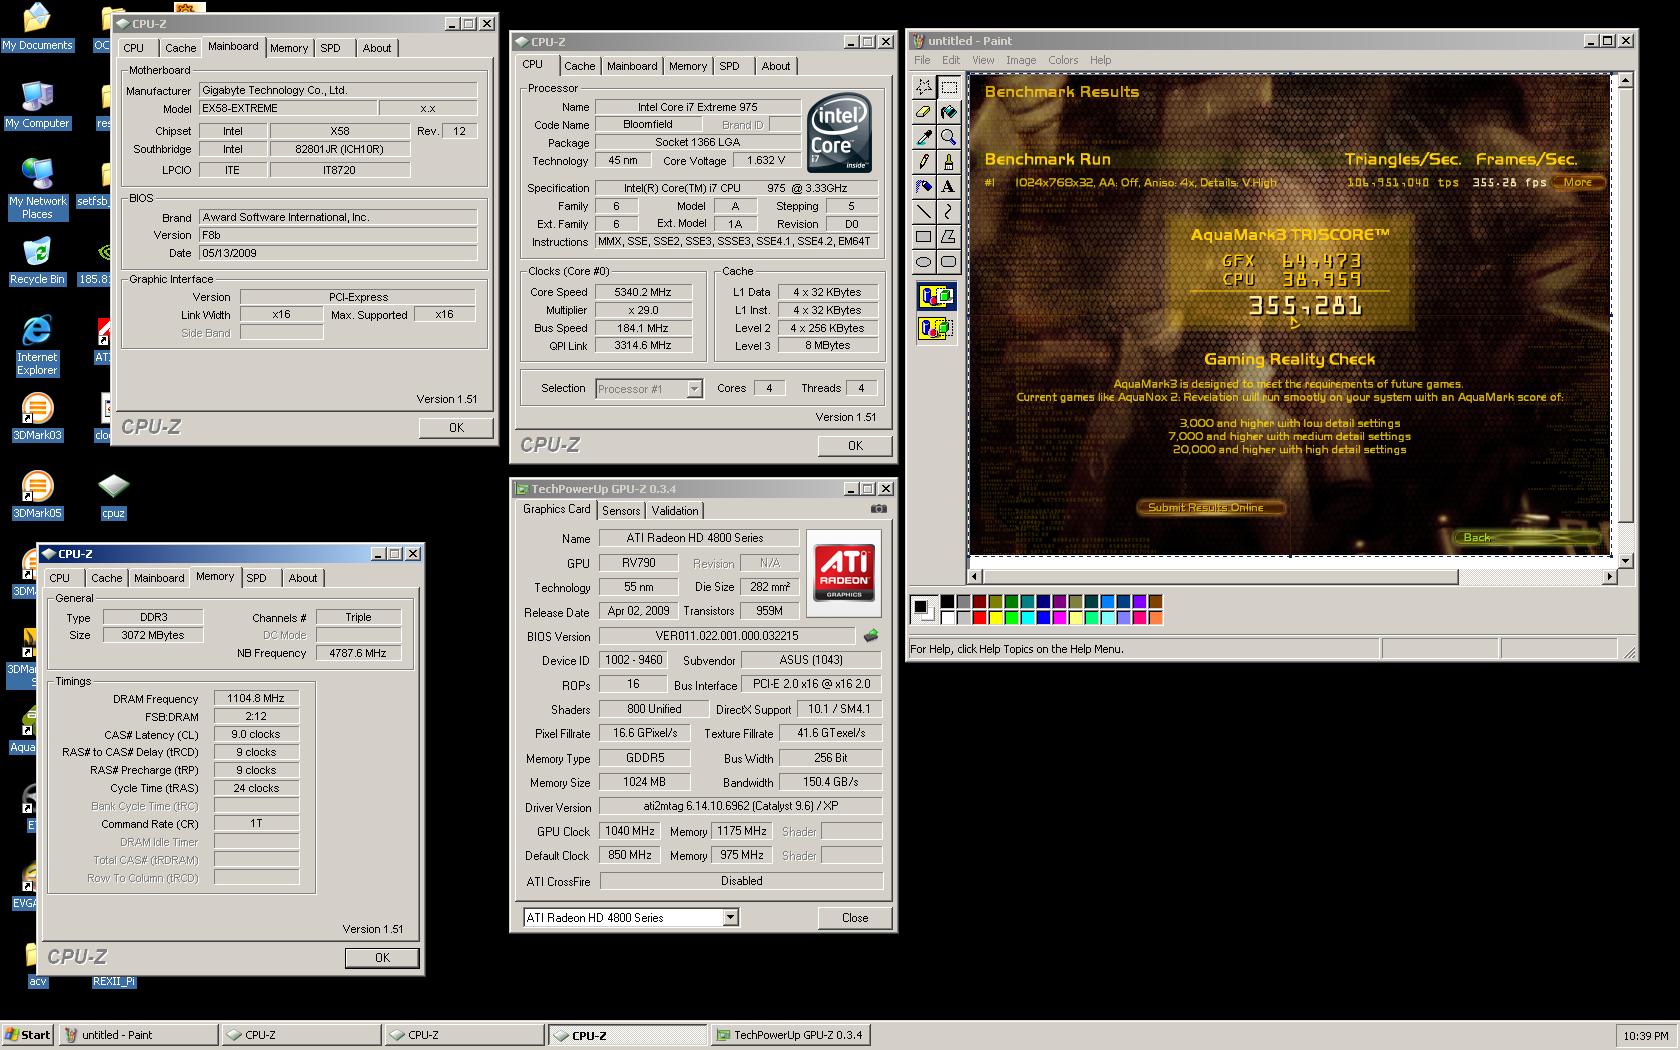Click the Paint vertical scrollbar down arrow
Image resolution: width=1680 pixels, height=1050 pixels.
1625,561
